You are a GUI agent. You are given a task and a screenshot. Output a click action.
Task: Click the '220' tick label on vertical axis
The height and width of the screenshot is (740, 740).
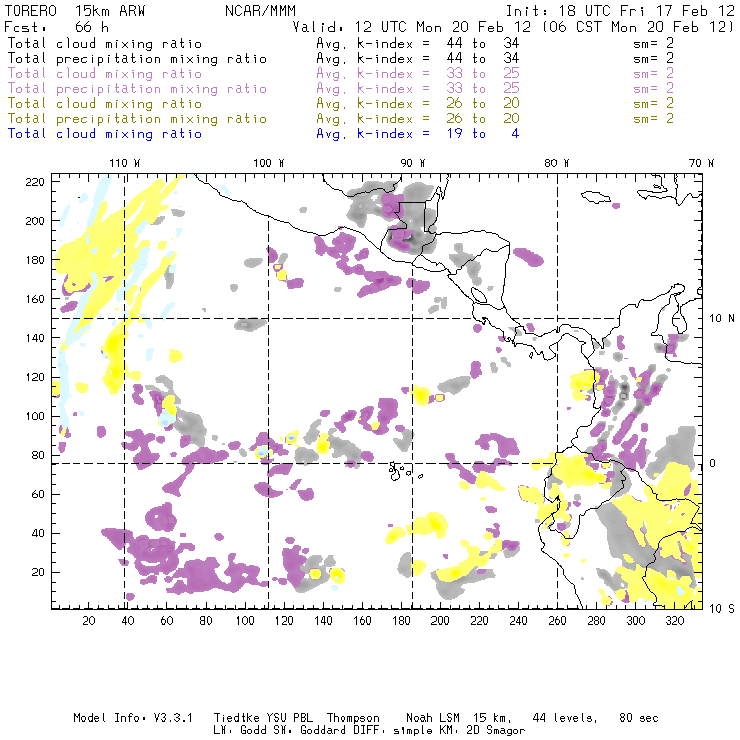click(x=35, y=182)
